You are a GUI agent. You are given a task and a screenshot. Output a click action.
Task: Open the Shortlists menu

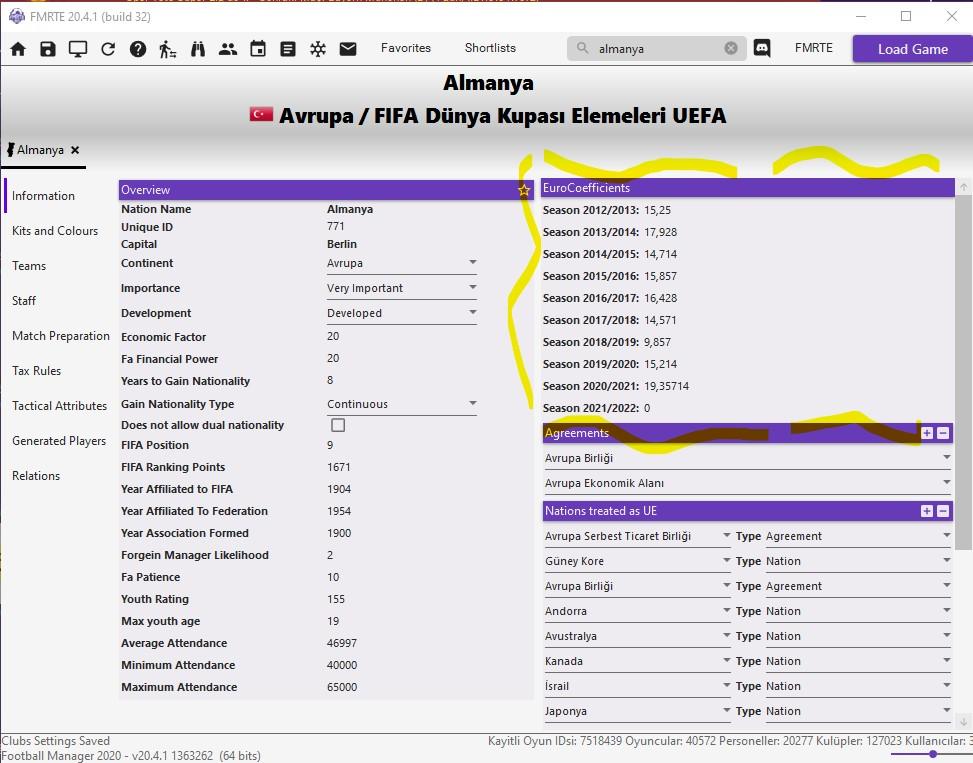pyautogui.click(x=490, y=48)
